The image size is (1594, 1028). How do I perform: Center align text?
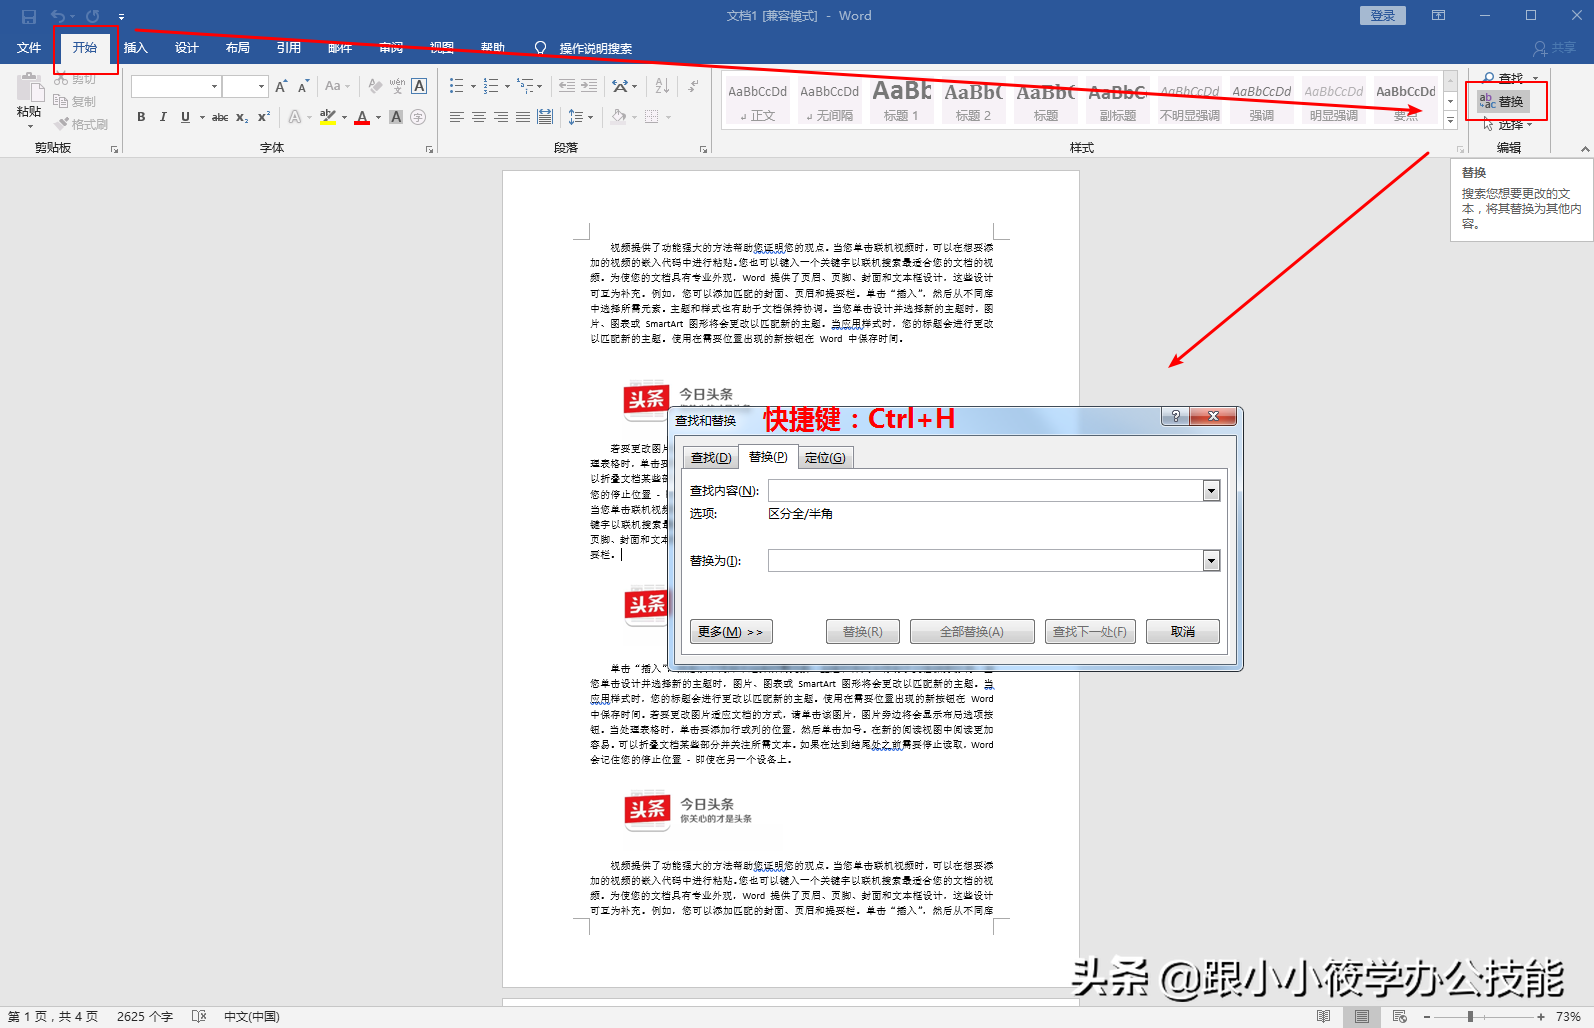click(479, 117)
